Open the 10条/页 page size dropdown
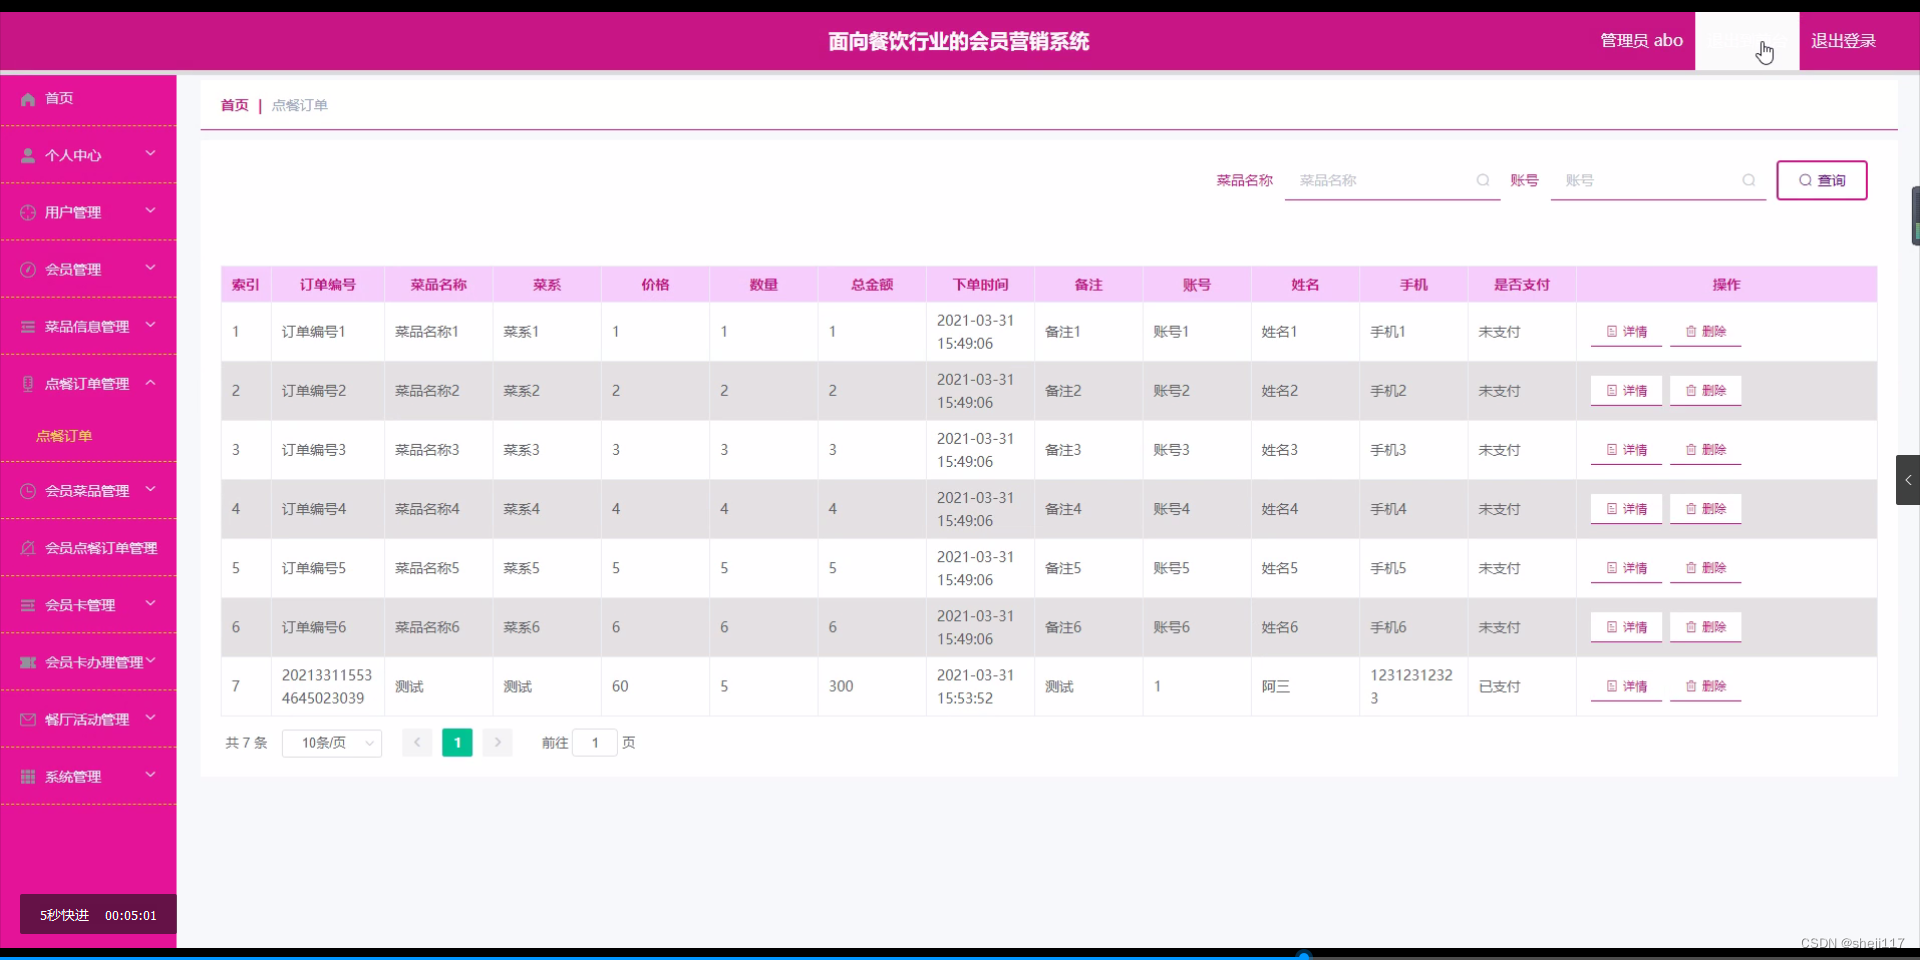The height and width of the screenshot is (960, 1920). point(331,743)
